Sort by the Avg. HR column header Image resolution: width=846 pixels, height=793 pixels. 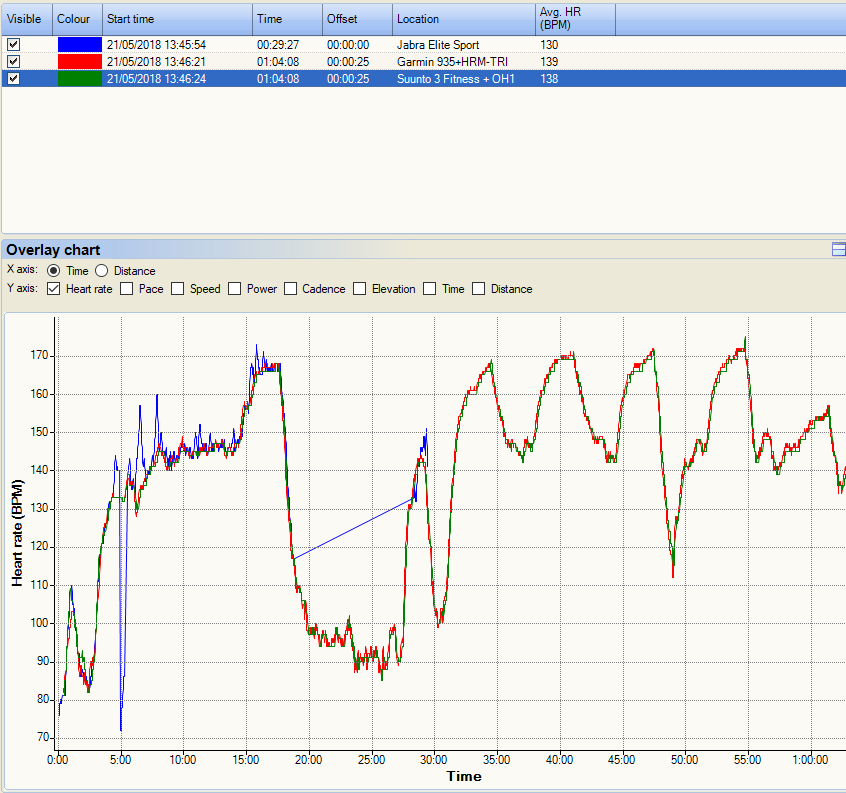(x=574, y=19)
